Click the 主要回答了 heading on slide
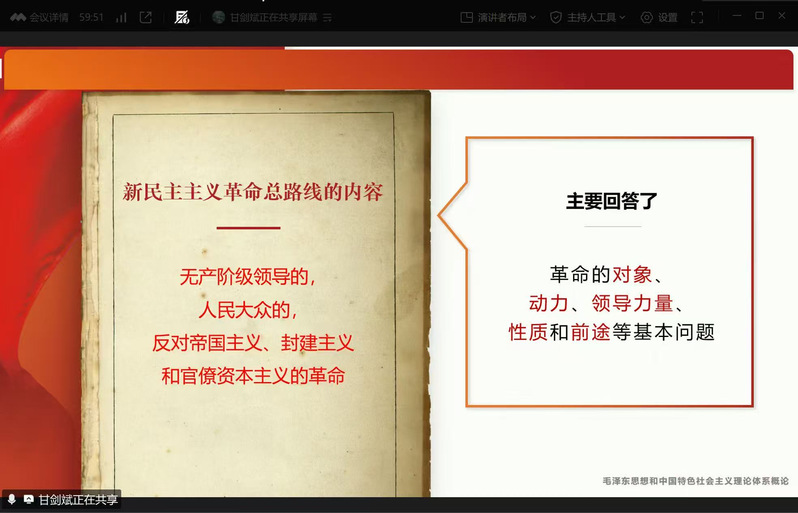 click(612, 200)
